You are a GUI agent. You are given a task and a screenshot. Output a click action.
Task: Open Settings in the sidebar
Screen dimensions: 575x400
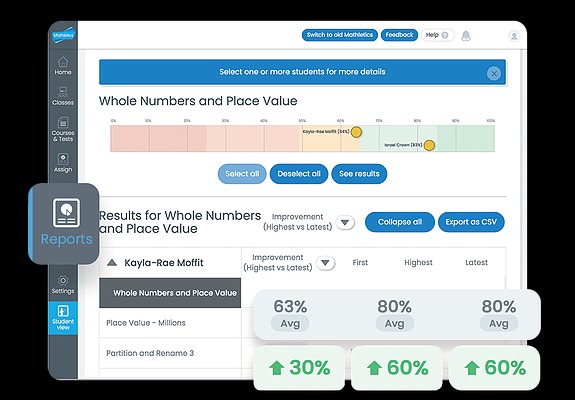pyautogui.click(x=63, y=285)
